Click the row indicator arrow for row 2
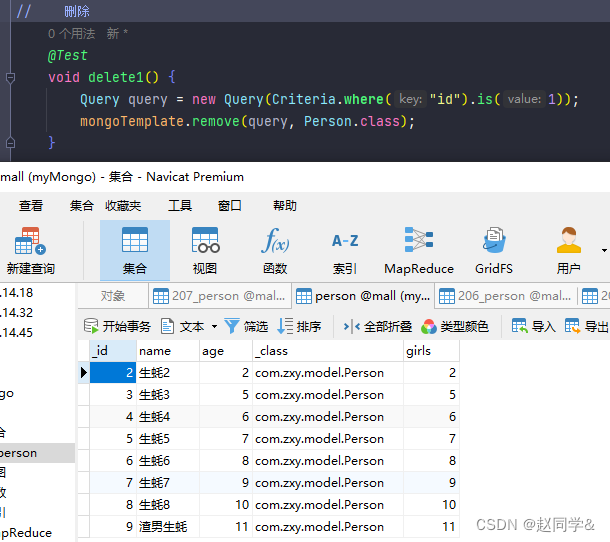610x542 pixels. pyautogui.click(x=84, y=373)
